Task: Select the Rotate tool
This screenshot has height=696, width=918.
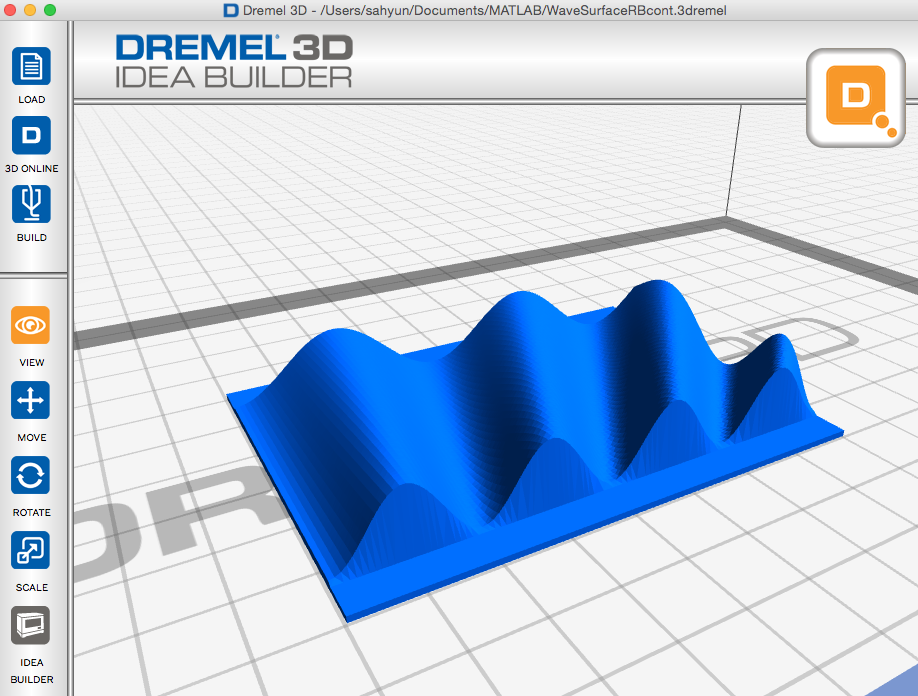Action: coord(30,475)
